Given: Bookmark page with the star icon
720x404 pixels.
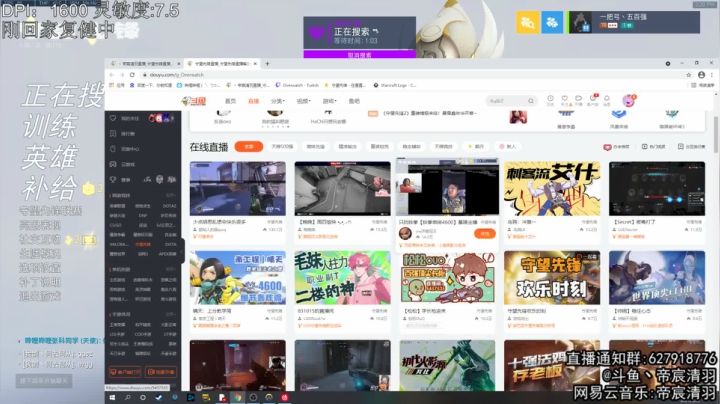Looking at the screenshot, I should (x=688, y=75).
